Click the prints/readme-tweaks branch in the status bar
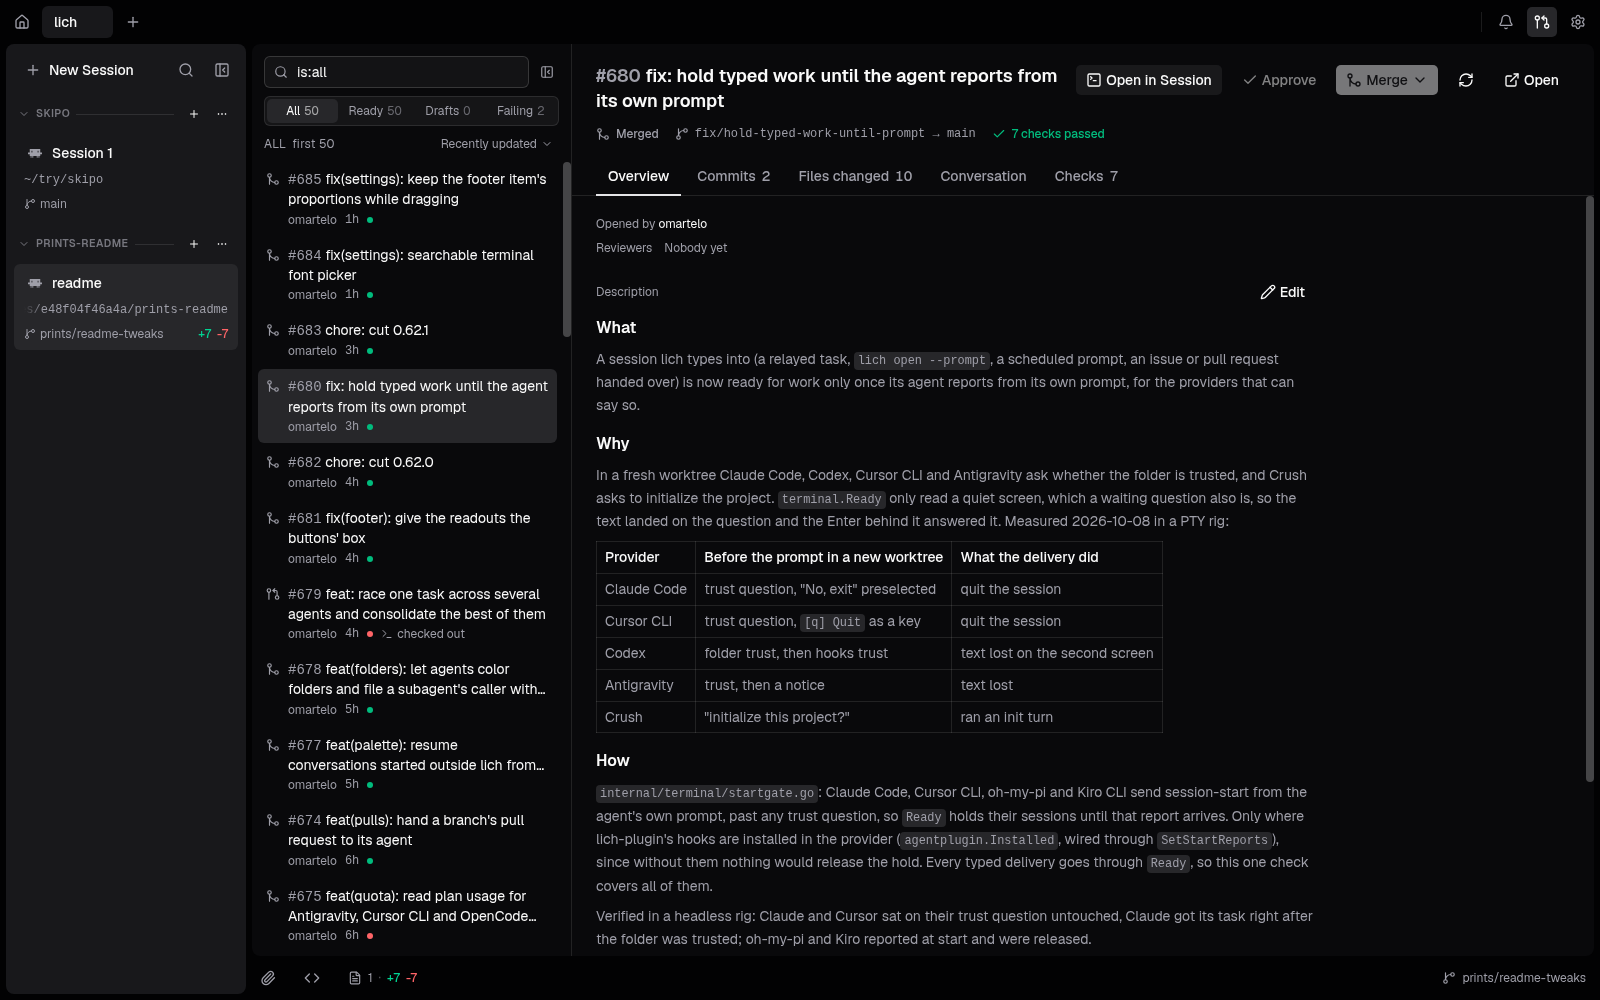This screenshot has width=1600, height=1000. [x=1514, y=978]
